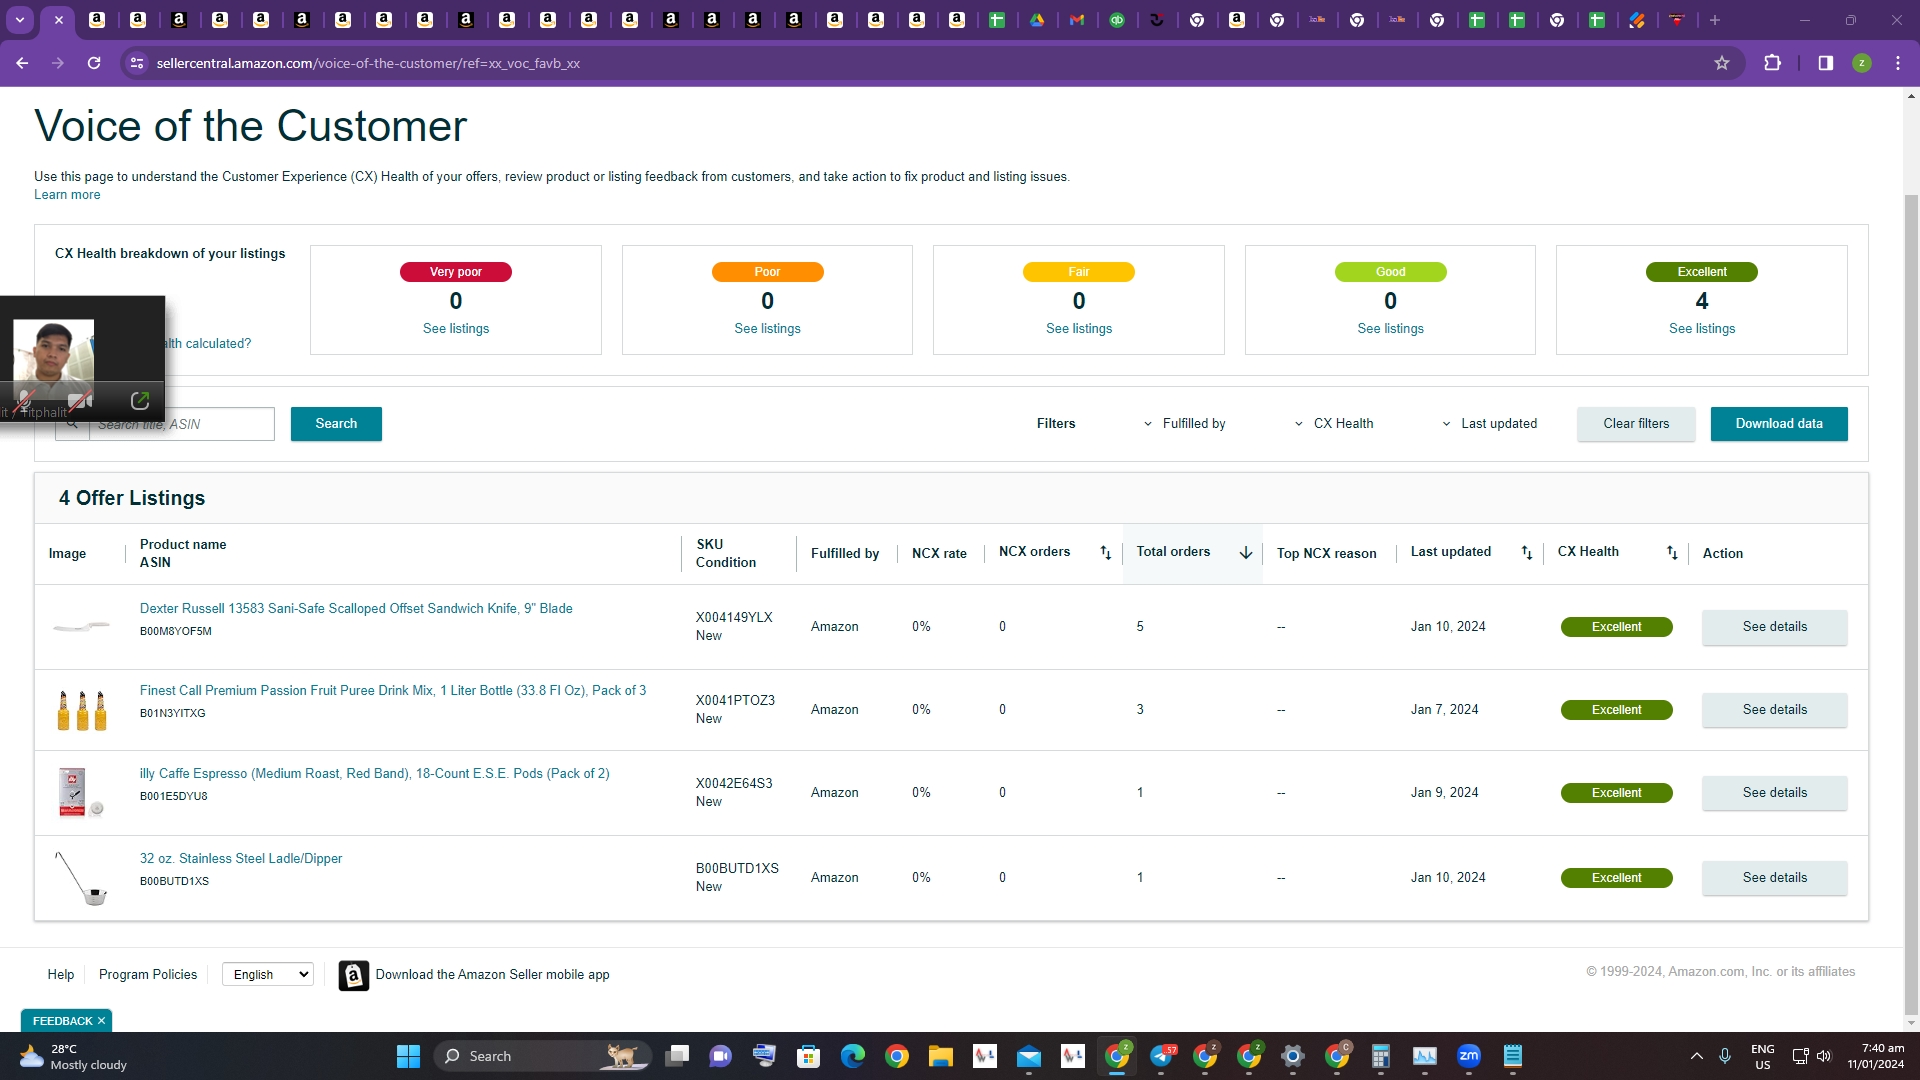This screenshot has height=1080, width=1920.
Task: Click the Amazon Seller mobile app icon
Action: 353,975
